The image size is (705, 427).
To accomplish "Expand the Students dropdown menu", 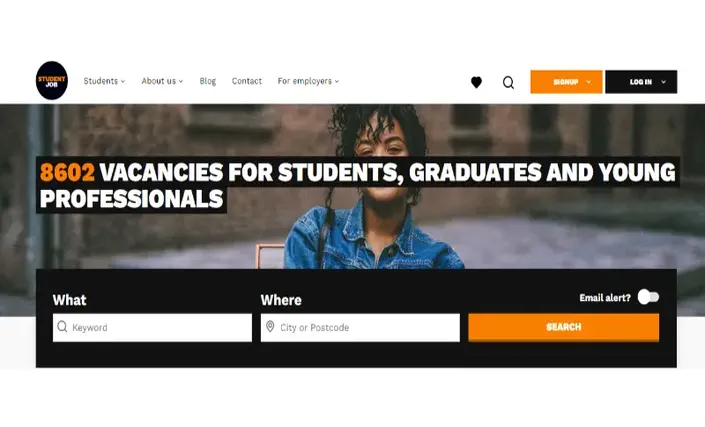I will [104, 81].
